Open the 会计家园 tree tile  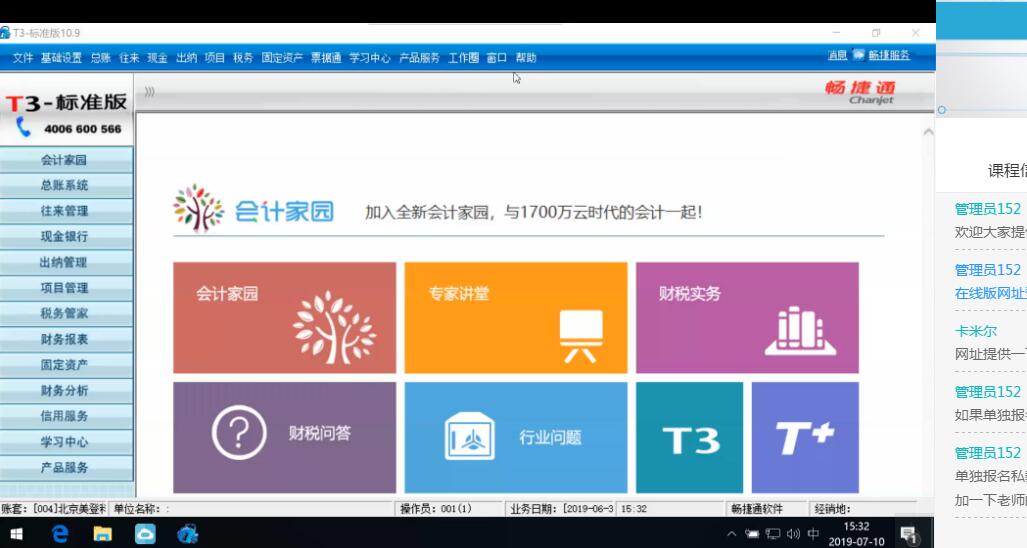284,318
